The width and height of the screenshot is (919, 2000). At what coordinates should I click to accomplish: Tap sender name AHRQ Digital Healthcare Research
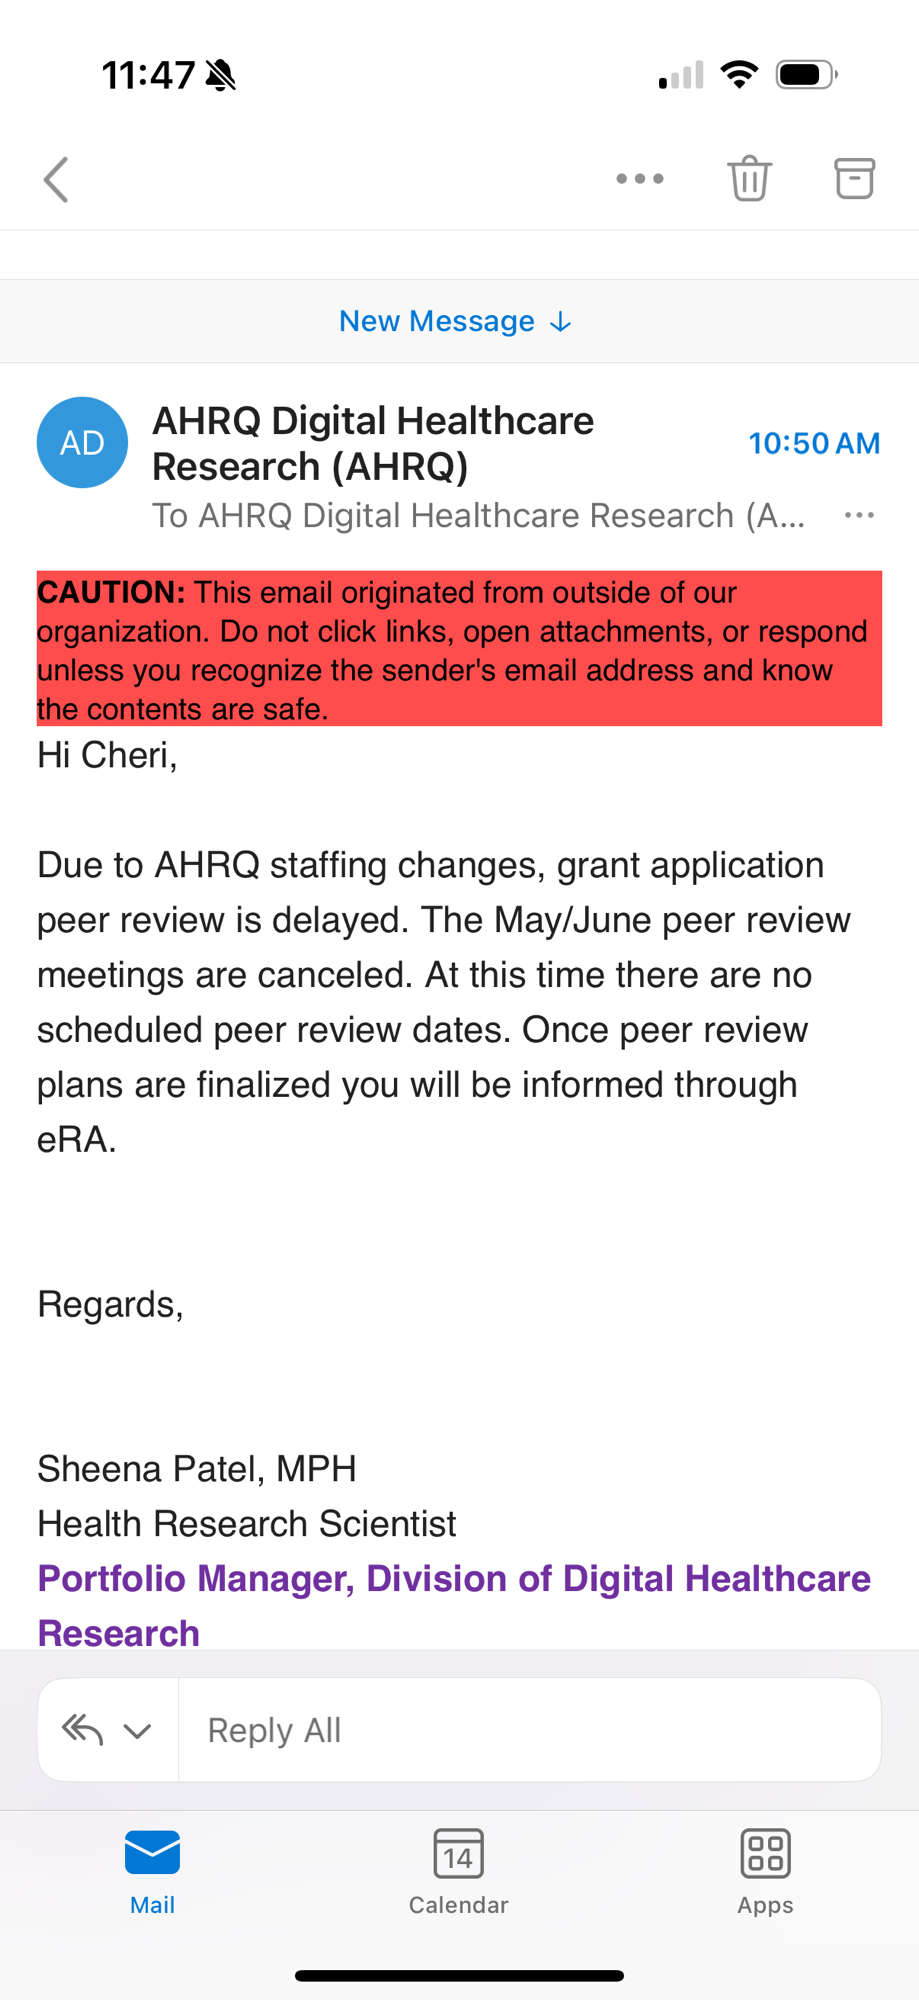pos(373,443)
